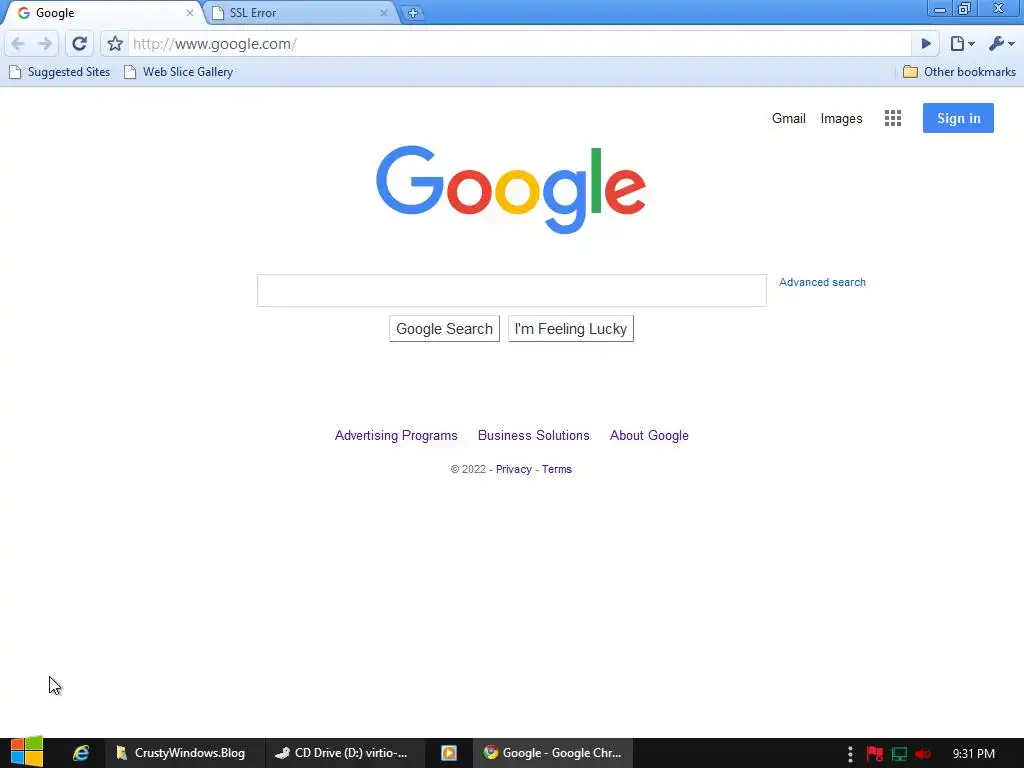
Task: Open the About Google link
Action: pyautogui.click(x=649, y=436)
